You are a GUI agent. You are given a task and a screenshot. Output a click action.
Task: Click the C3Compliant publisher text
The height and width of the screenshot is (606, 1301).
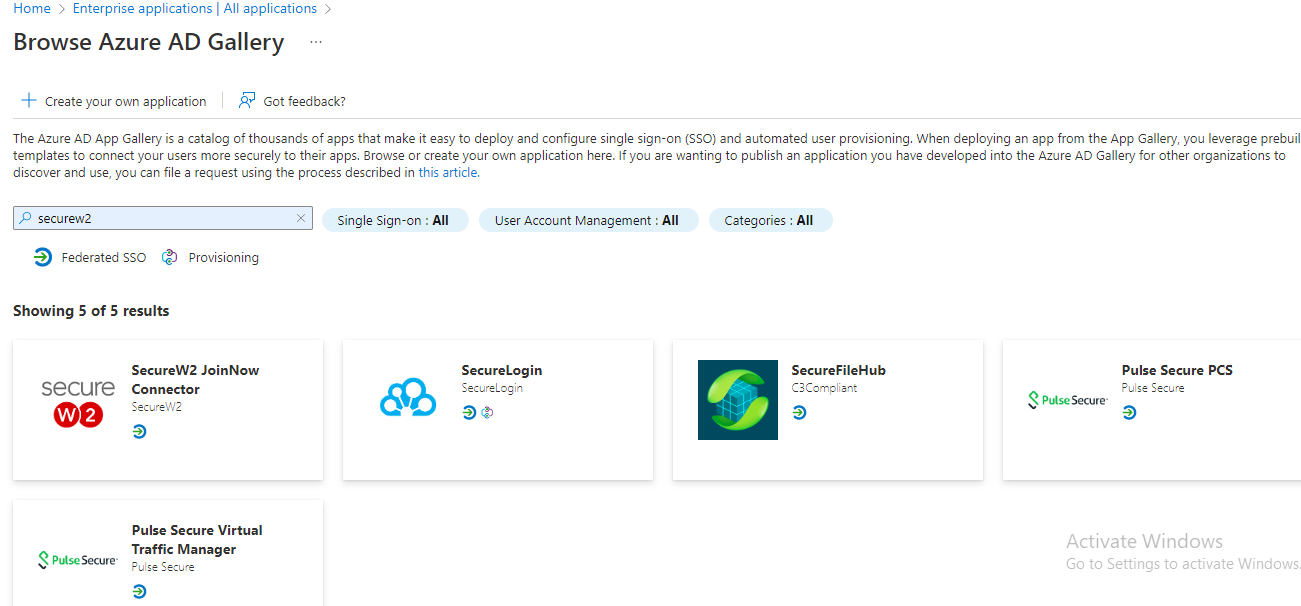click(x=824, y=388)
